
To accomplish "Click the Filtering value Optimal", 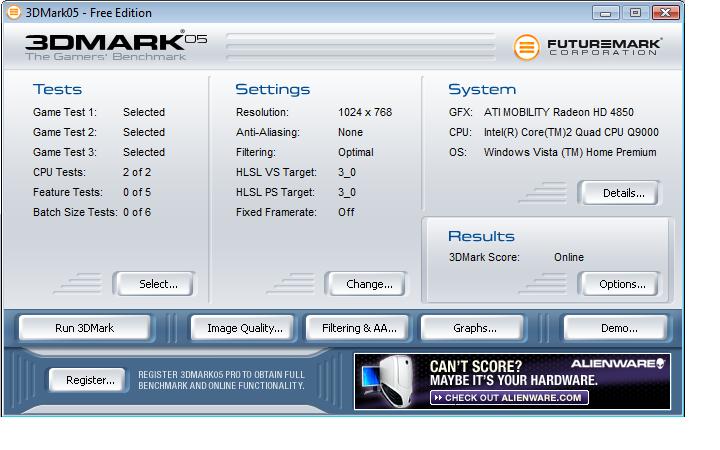I will pyautogui.click(x=356, y=152).
